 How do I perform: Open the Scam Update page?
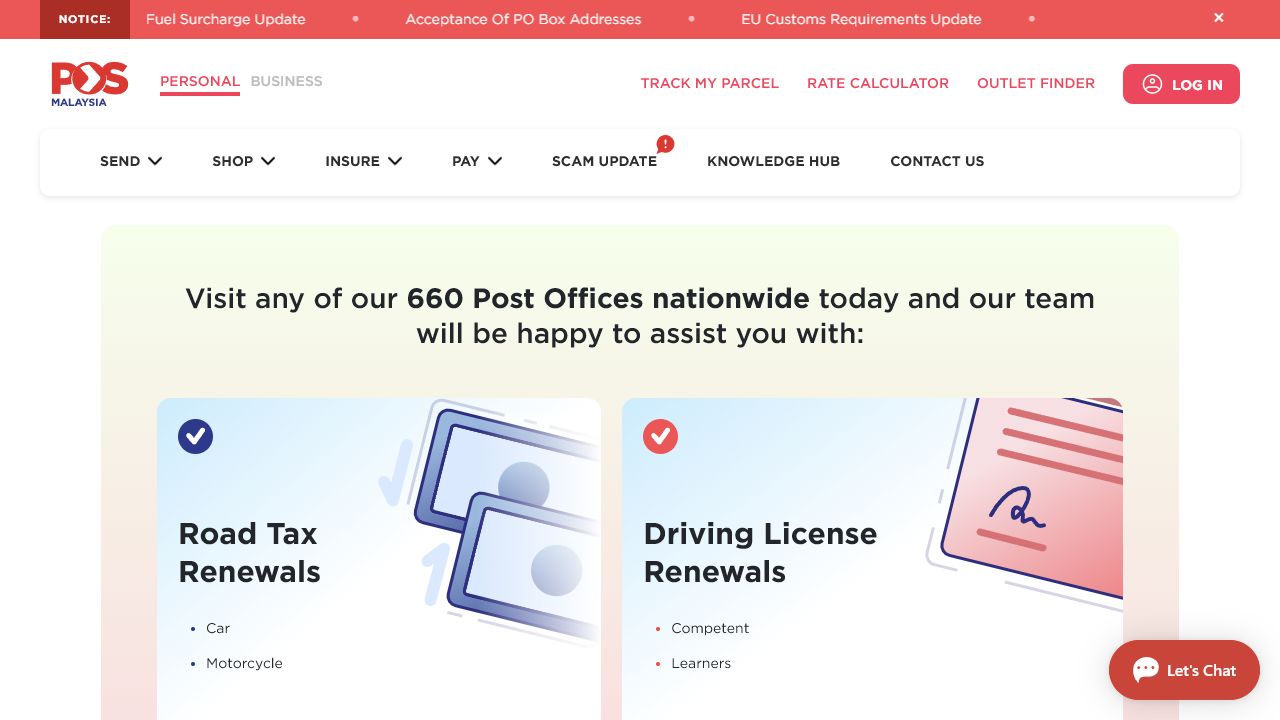[x=604, y=161]
